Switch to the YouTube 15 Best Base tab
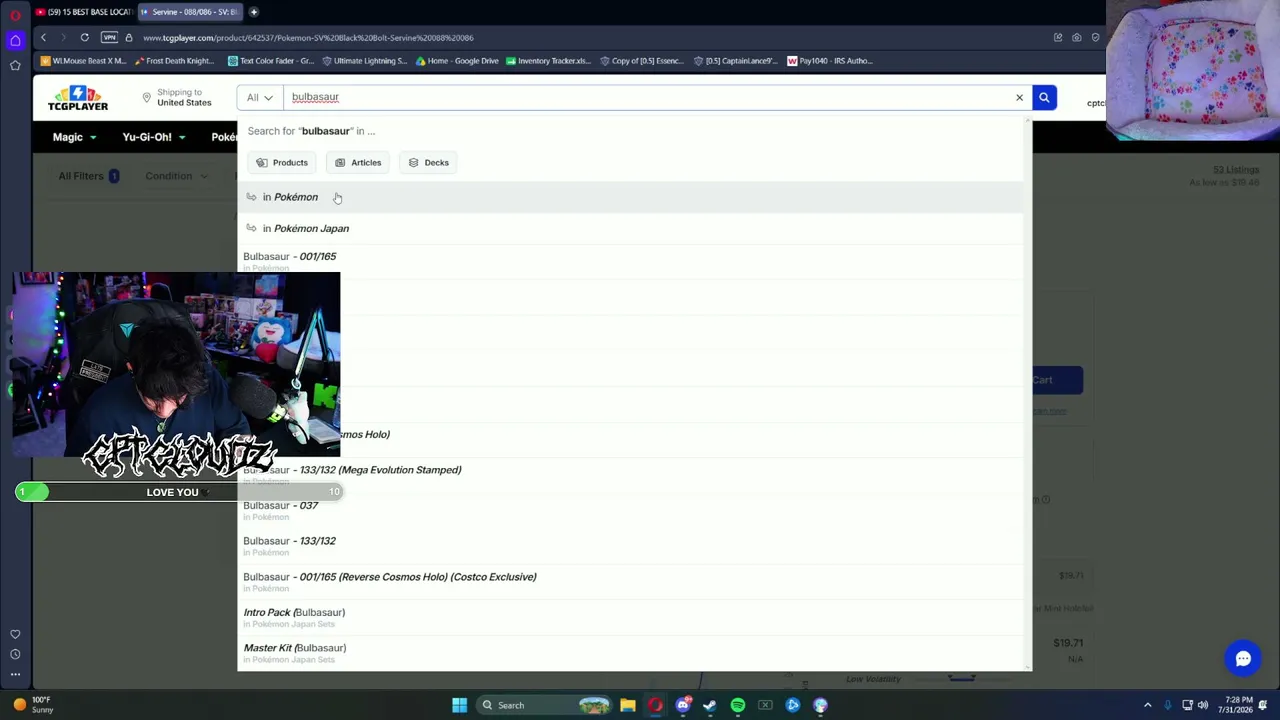The height and width of the screenshot is (720, 1280). [x=82, y=12]
